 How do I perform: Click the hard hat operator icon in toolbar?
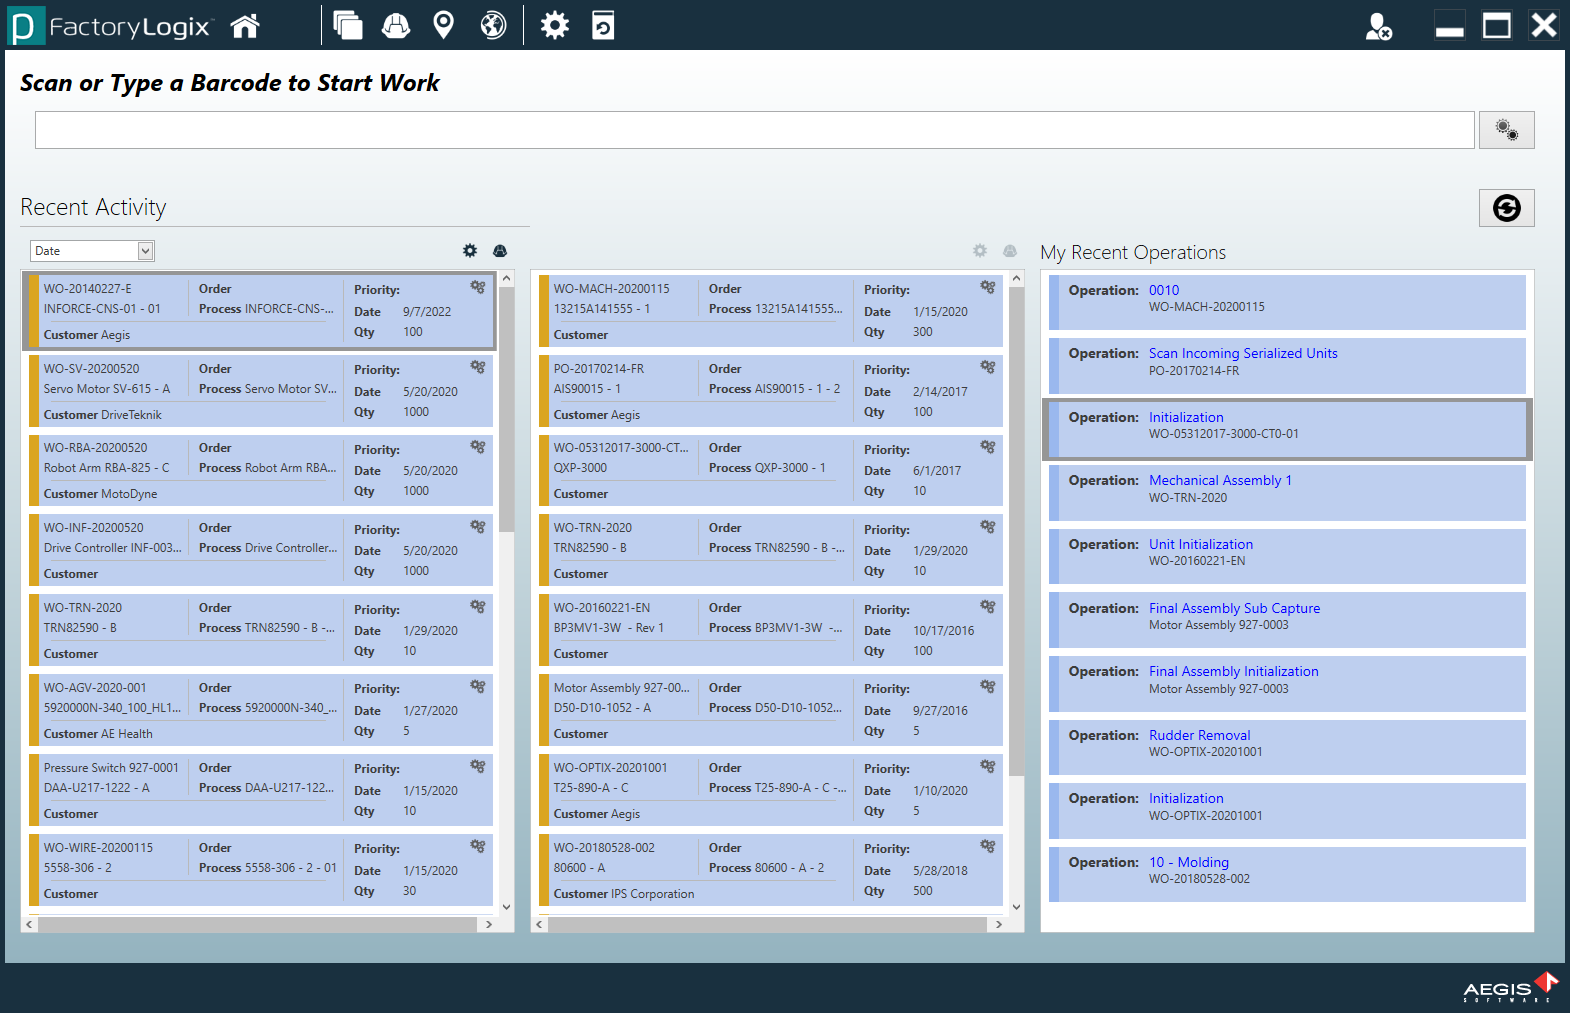pos(396,26)
